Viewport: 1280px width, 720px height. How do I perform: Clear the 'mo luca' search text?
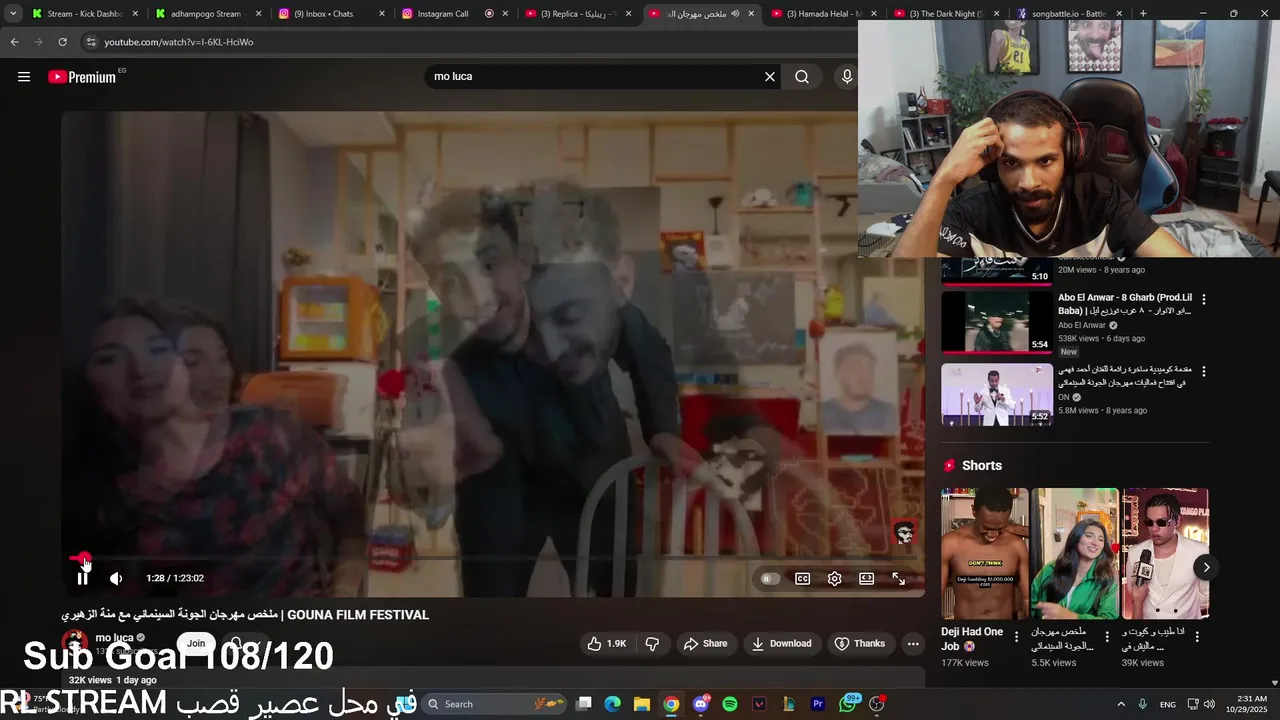(770, 77)
